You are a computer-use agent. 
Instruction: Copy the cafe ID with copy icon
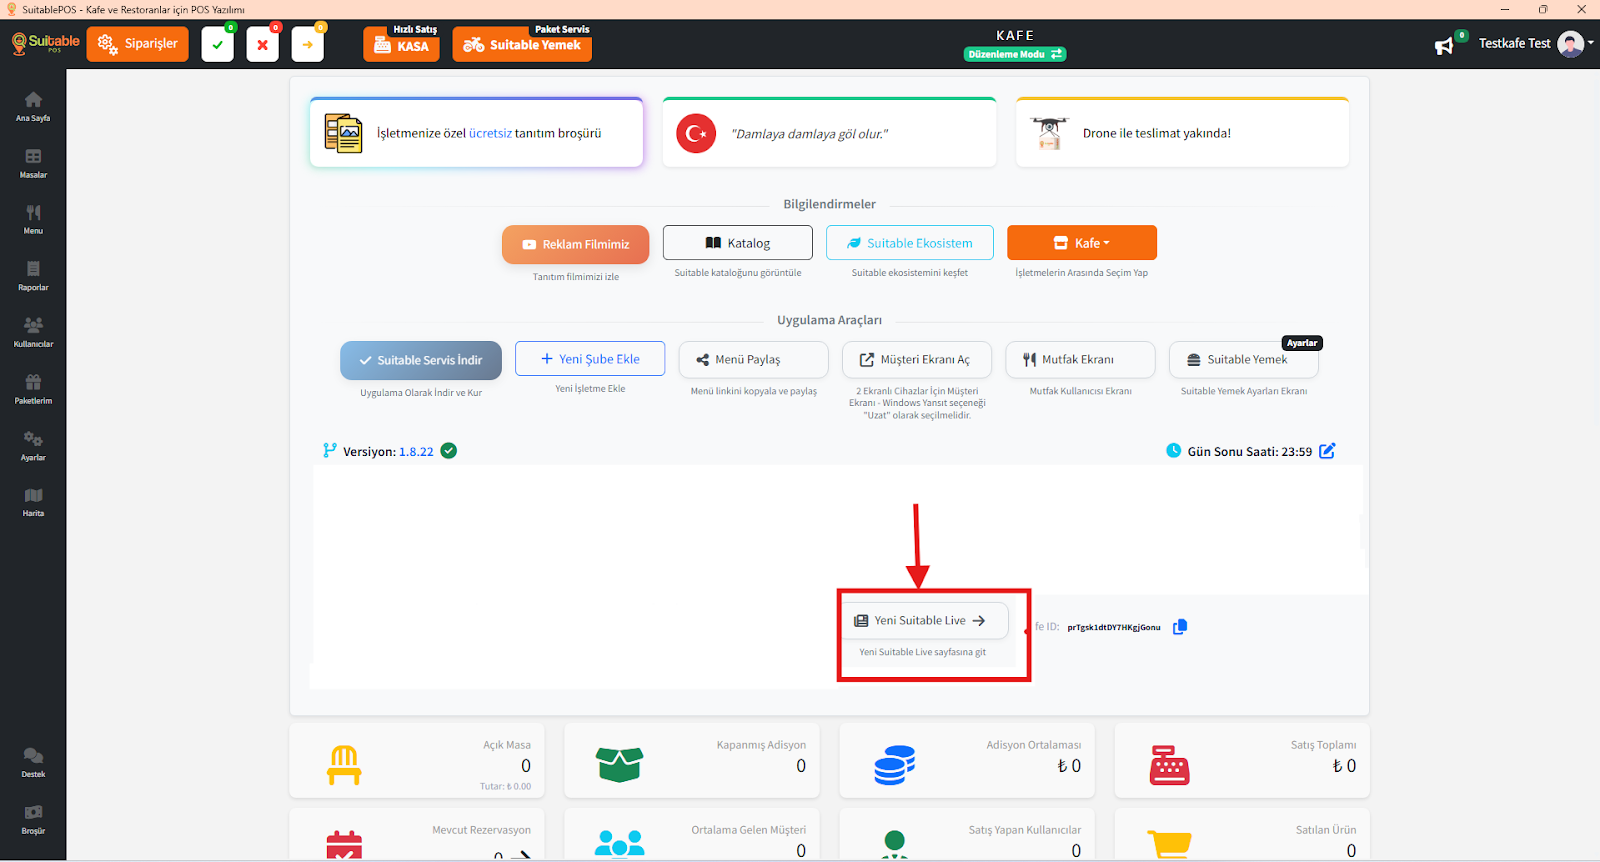coord(1180,627)
